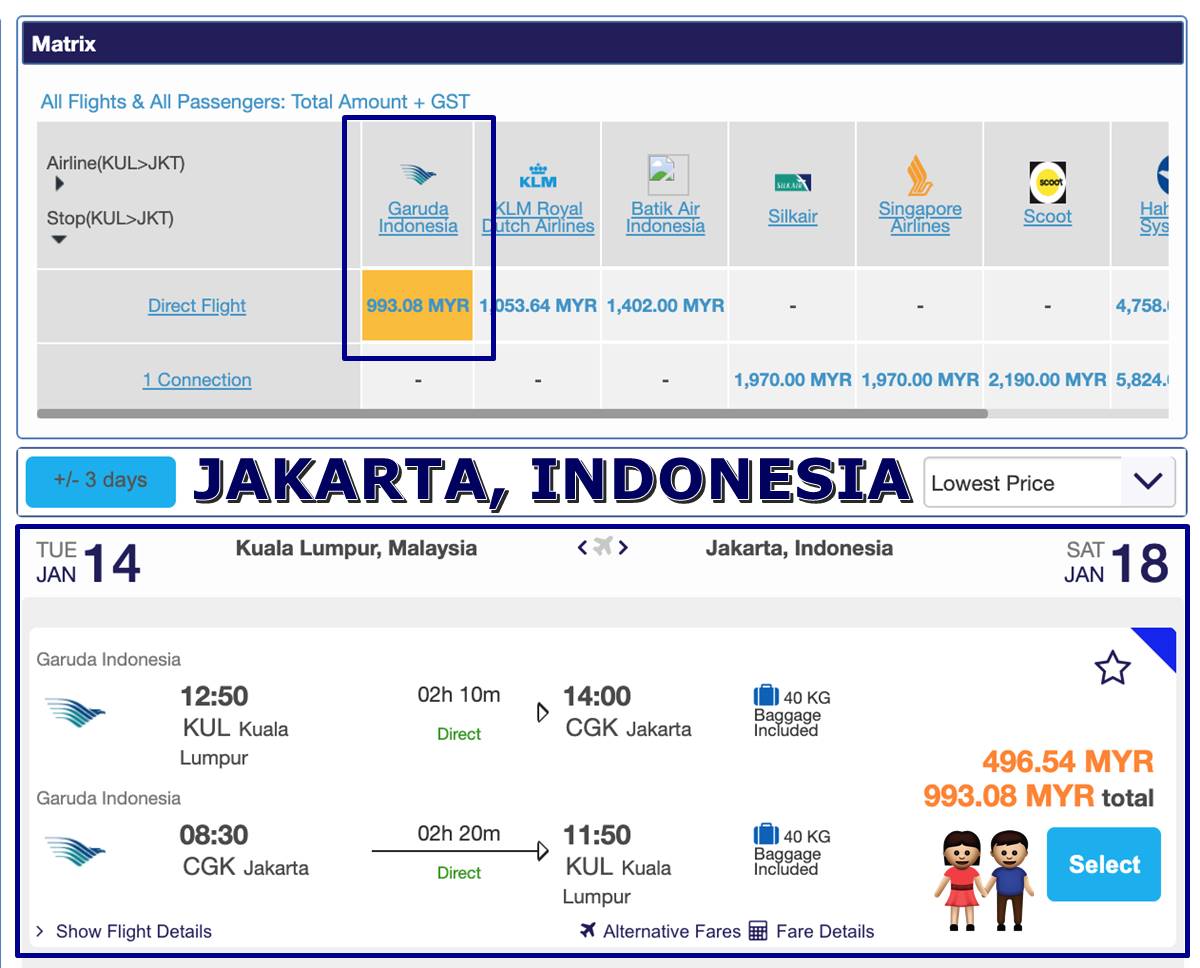Click the KLM logo in matrix header
The height and width of the screenshot is (968, 1200).
coord(538,176)
